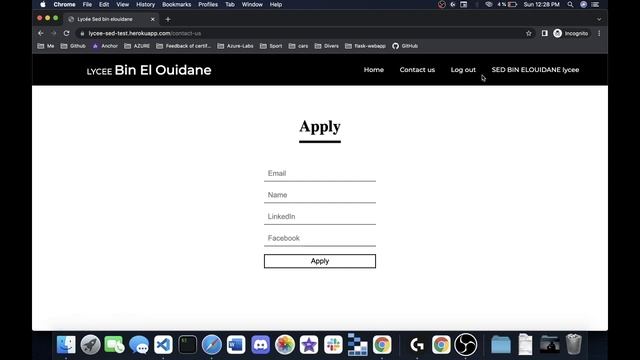Open the History menu

[145, 4]
